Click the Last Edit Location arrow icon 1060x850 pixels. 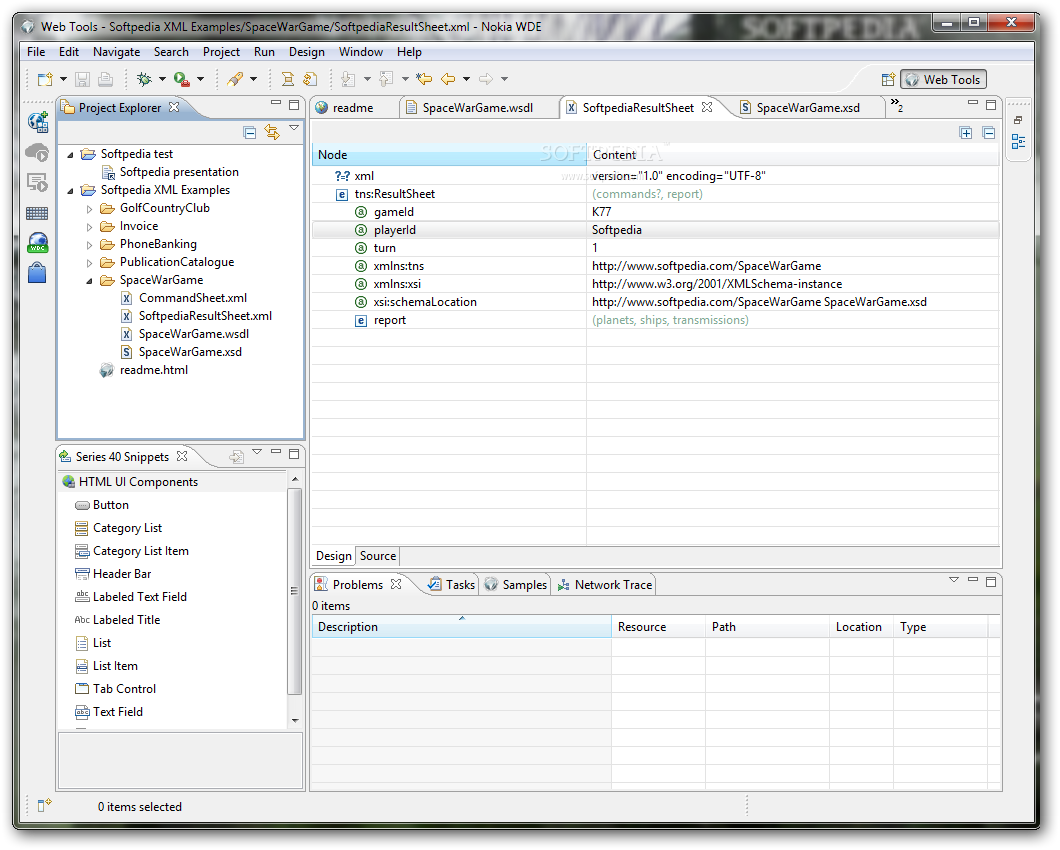424,79
